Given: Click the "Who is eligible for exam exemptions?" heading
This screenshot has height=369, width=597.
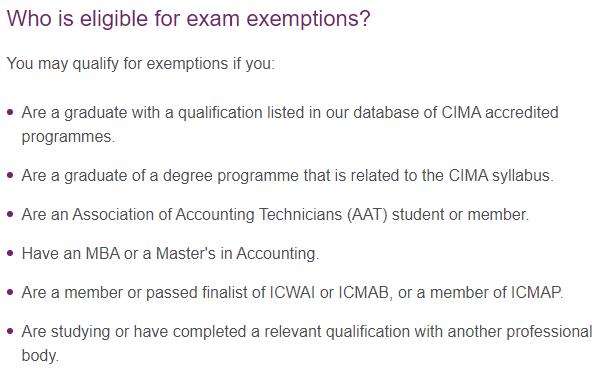Looking at the screenshot, I should [188, 18].
